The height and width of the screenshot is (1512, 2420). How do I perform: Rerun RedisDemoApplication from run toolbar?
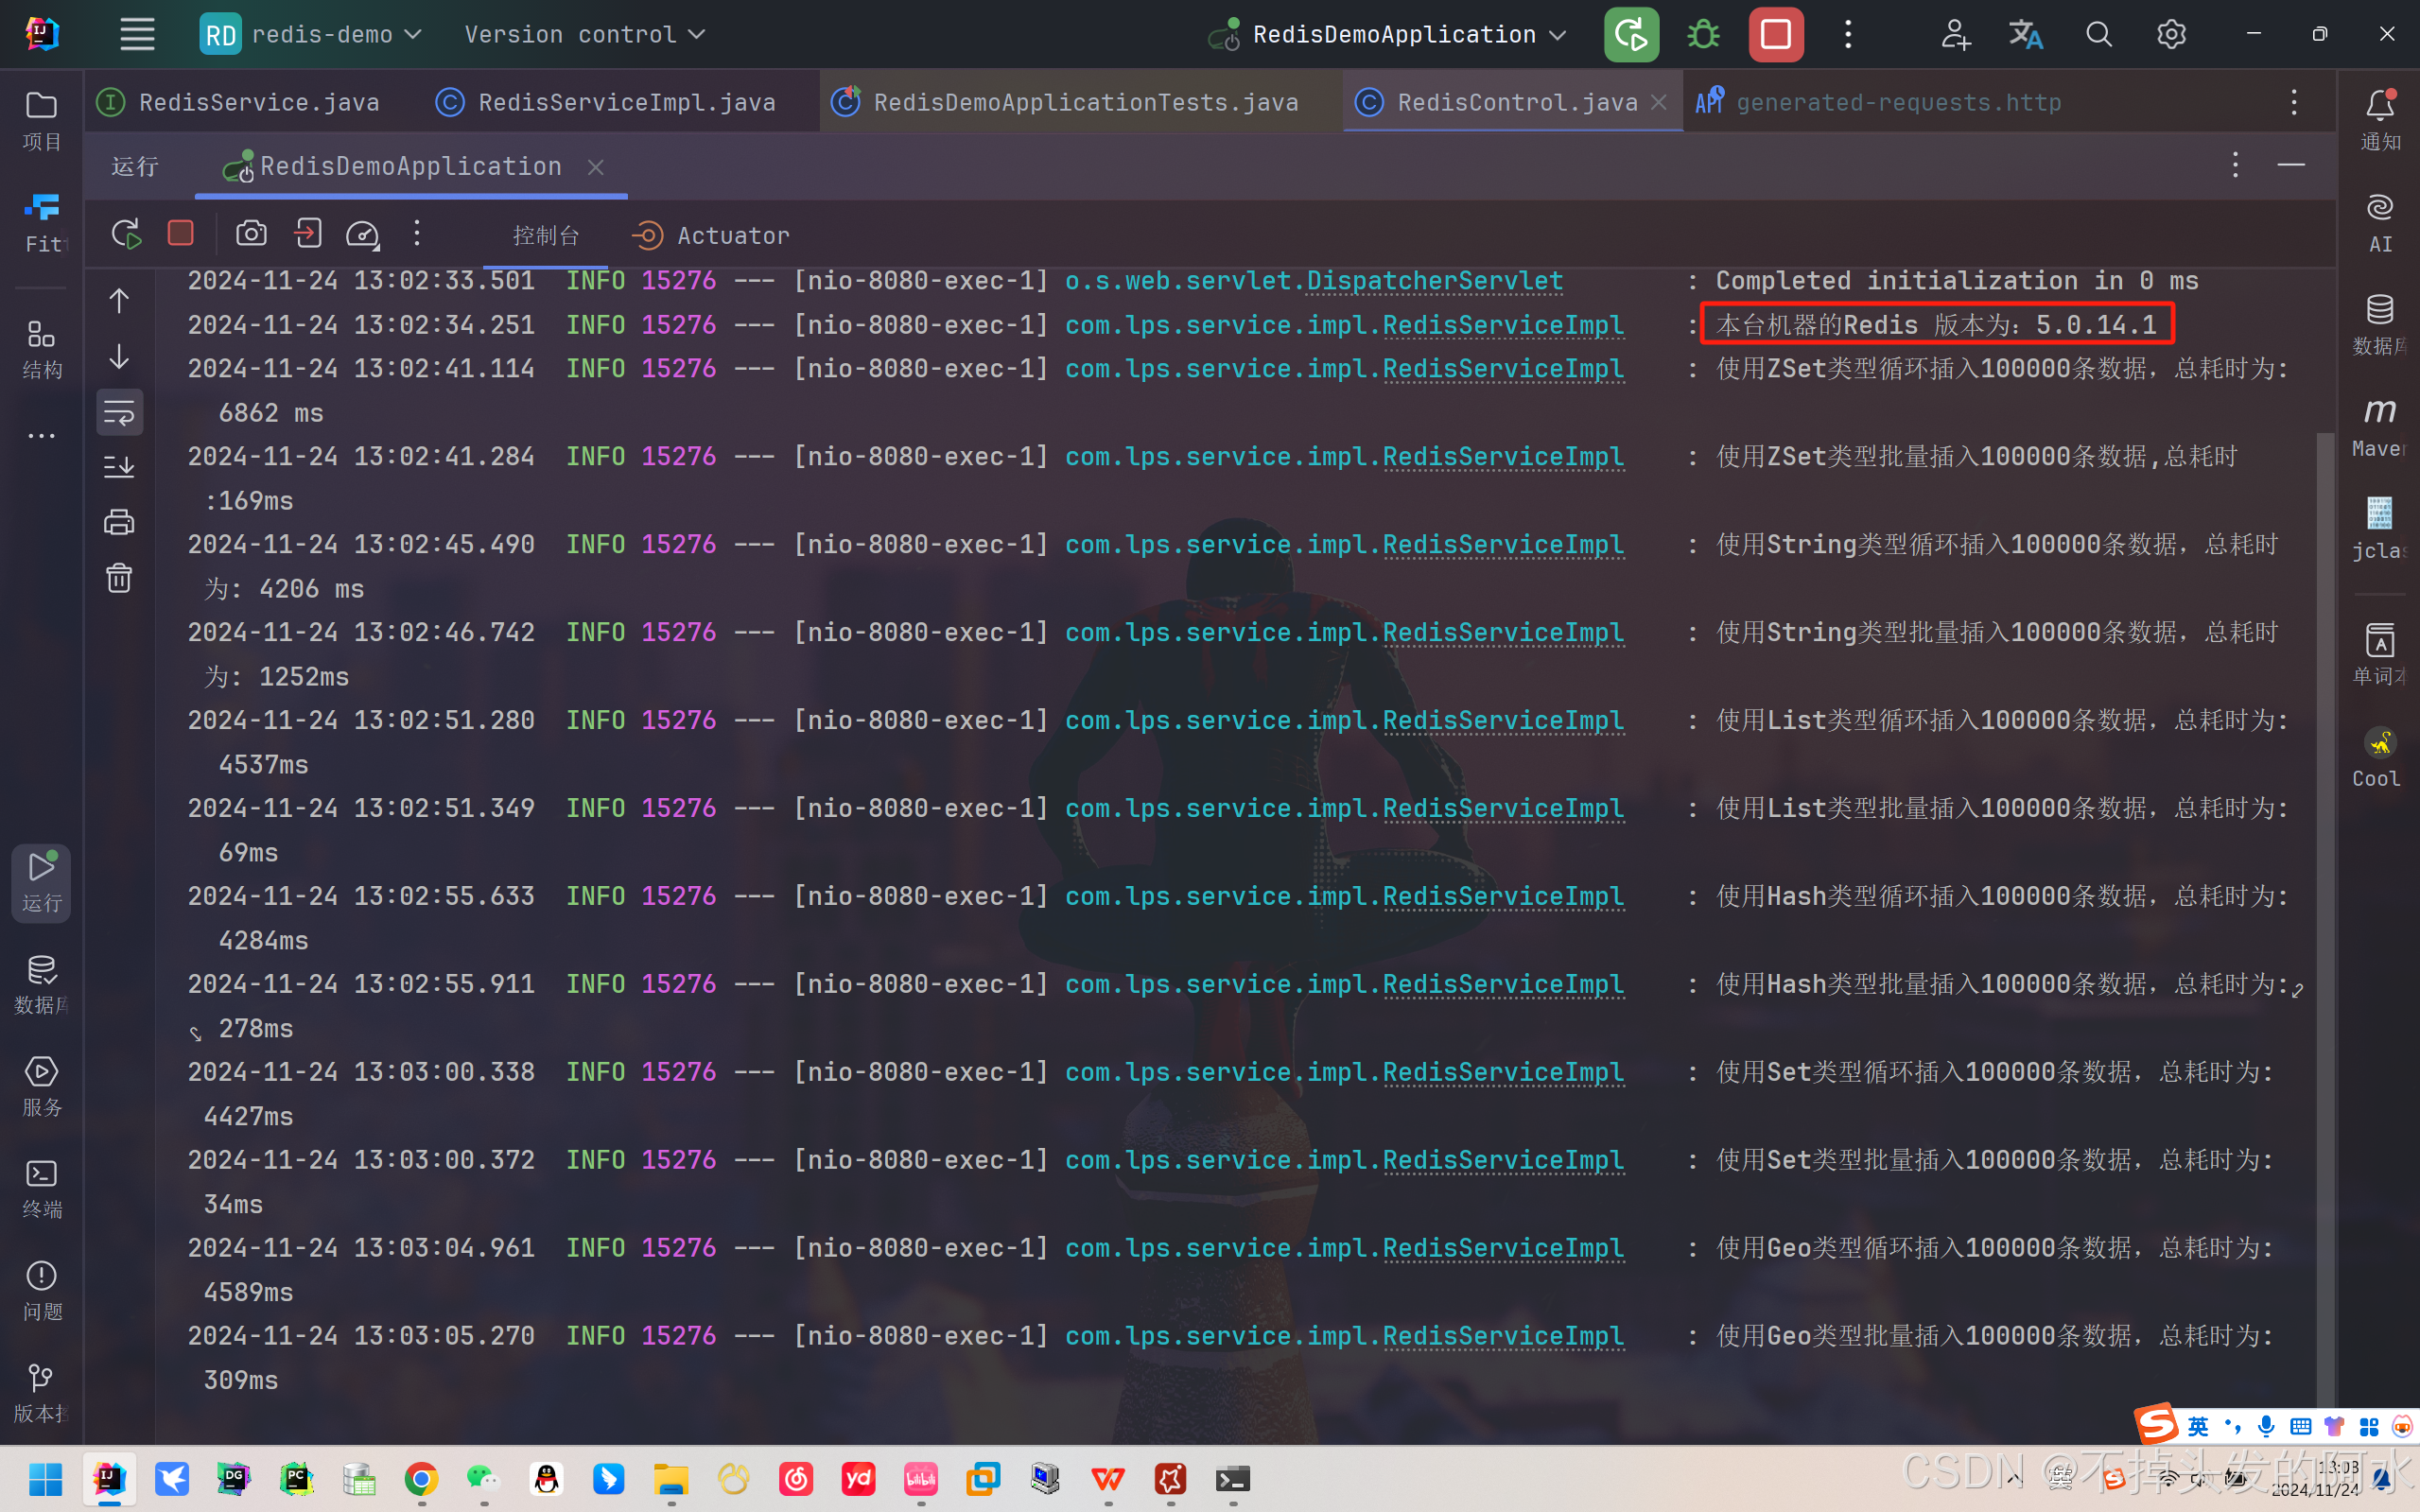click(125, 234)
